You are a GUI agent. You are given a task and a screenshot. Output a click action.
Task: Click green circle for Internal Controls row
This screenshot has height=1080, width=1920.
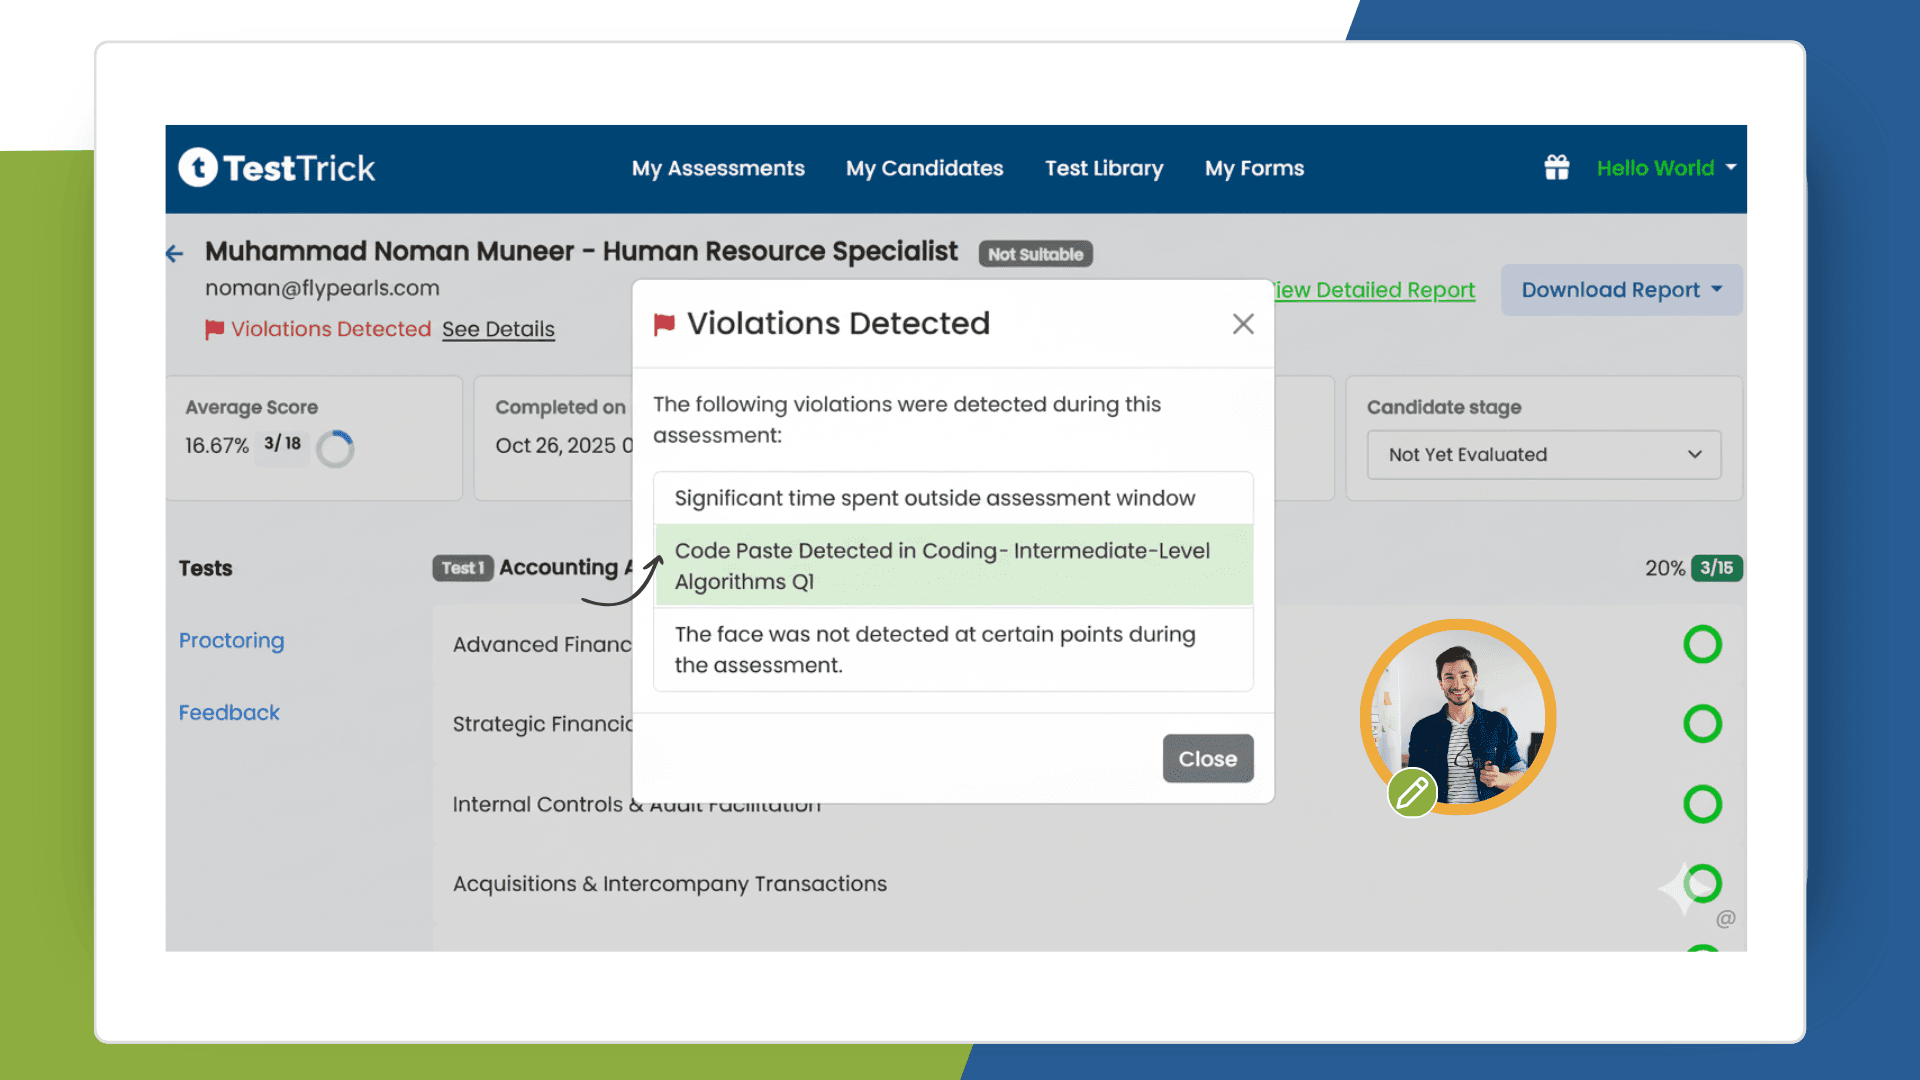1702,804
